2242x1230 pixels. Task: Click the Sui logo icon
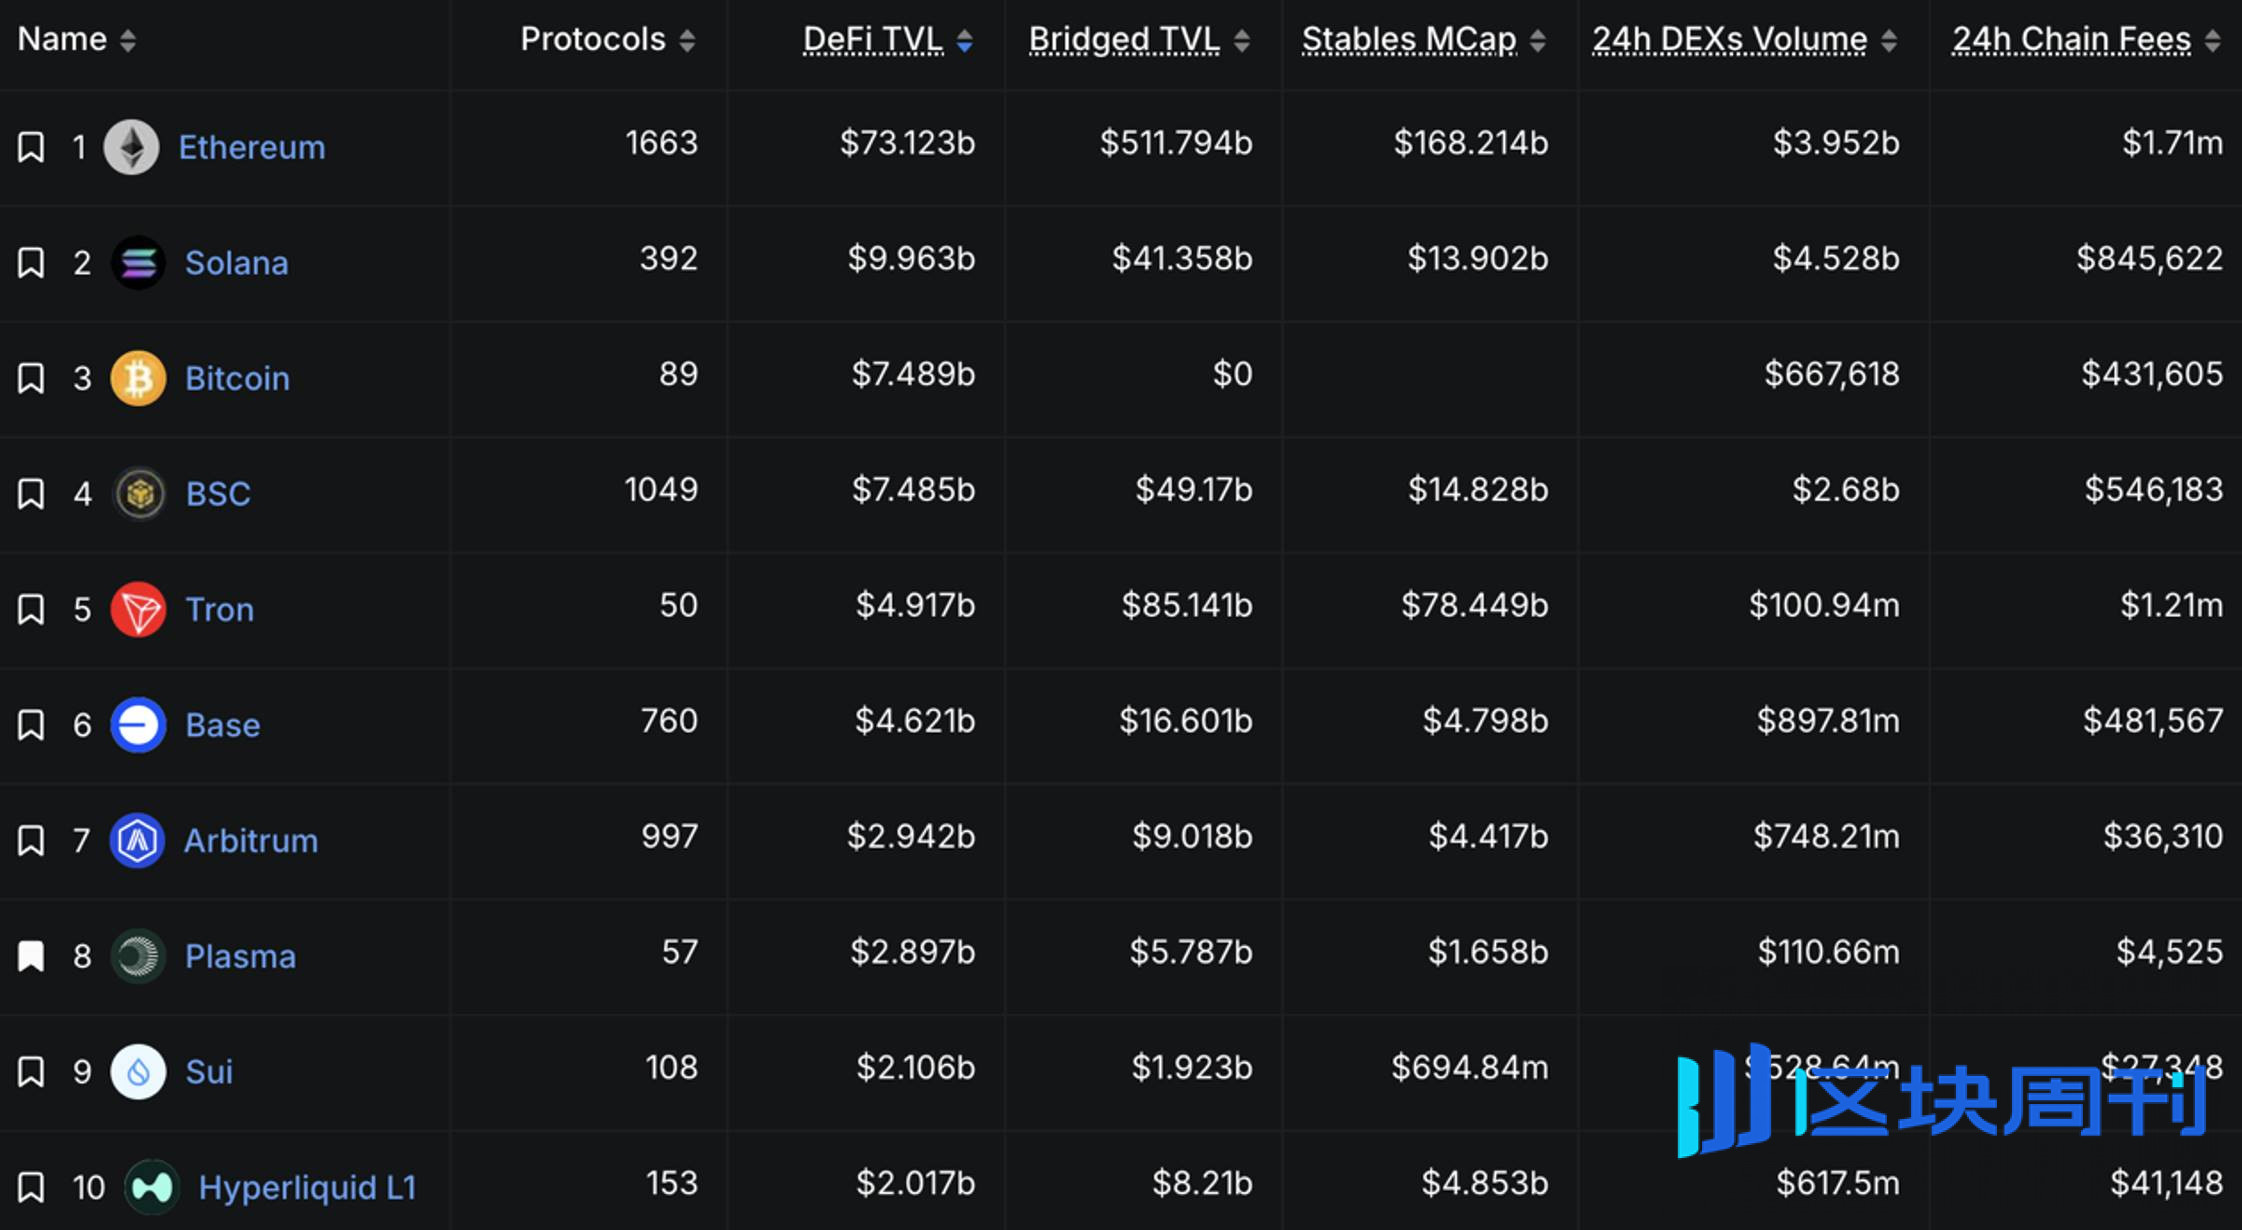tap(138, 1072)
